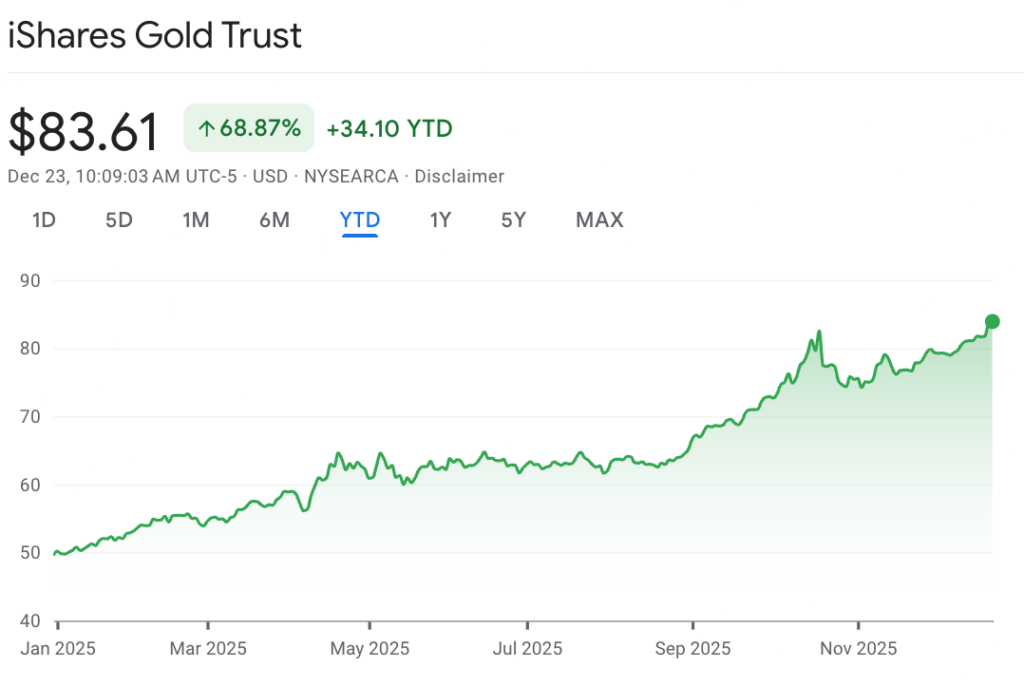The height and width of the screenshot is (686, 1024).
Task: Select the MAX range tab
Action: pos(599,220)
